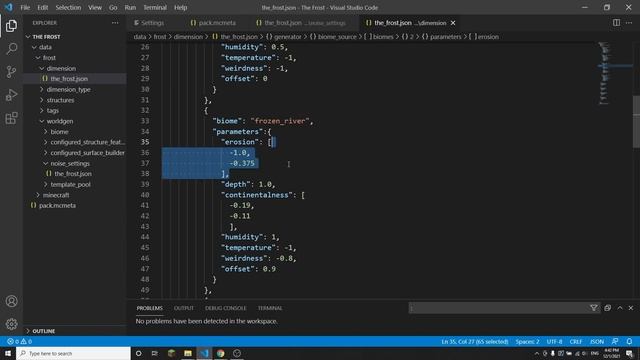Open the Search view in activity bar

pyautogui.click(x=11, y=49)
